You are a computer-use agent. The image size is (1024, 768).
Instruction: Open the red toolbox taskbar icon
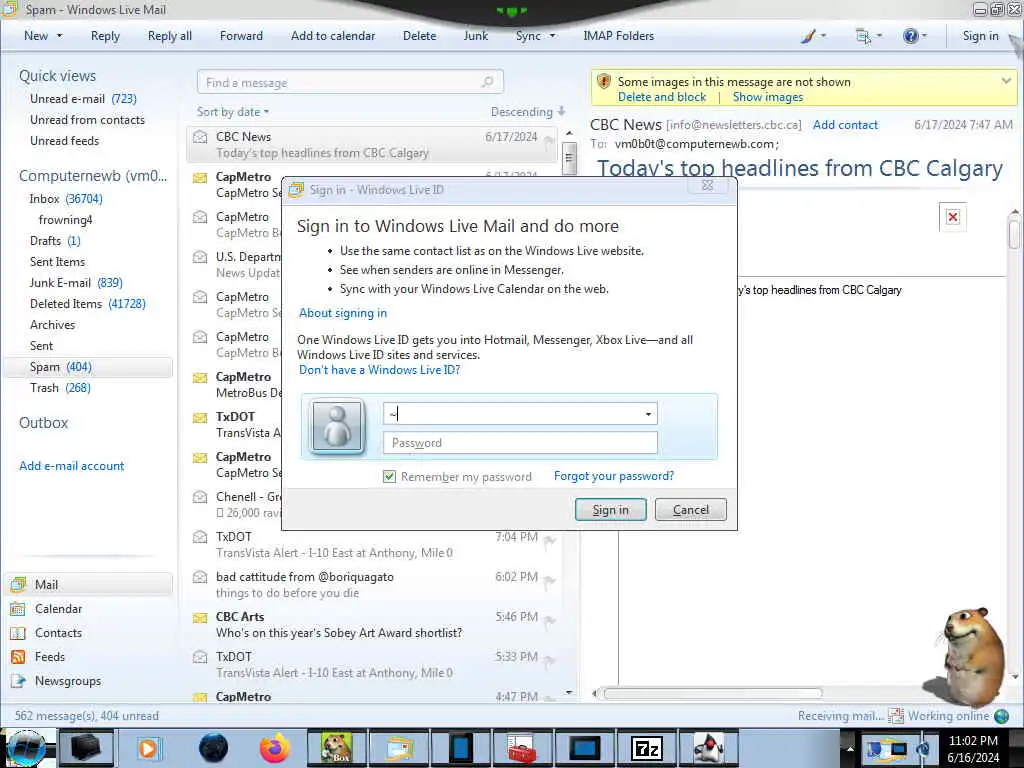click(x=521, y=748)
